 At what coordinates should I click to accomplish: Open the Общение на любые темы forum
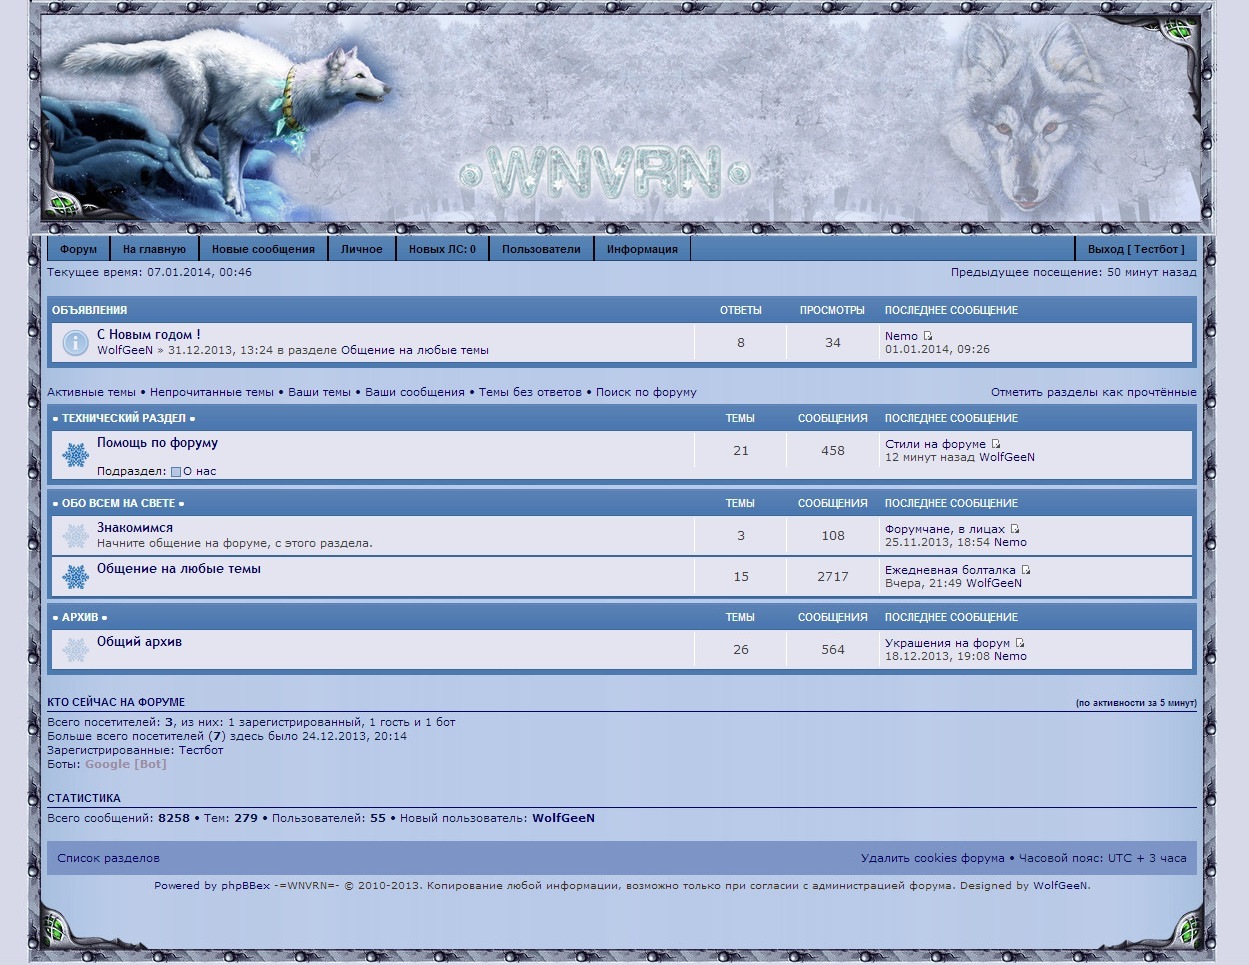coord(178,569)
